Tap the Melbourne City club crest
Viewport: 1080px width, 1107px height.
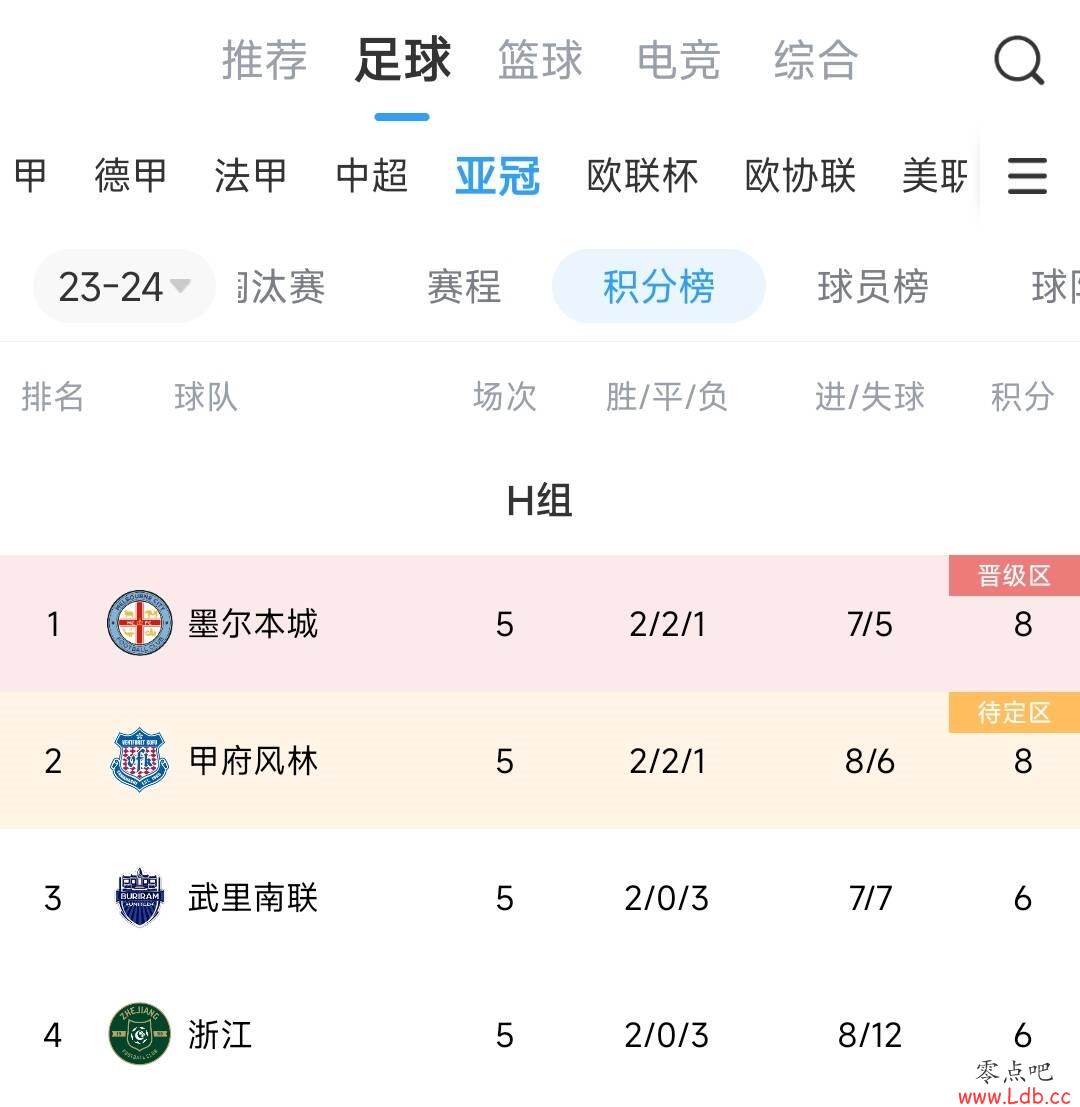[139, 623]
